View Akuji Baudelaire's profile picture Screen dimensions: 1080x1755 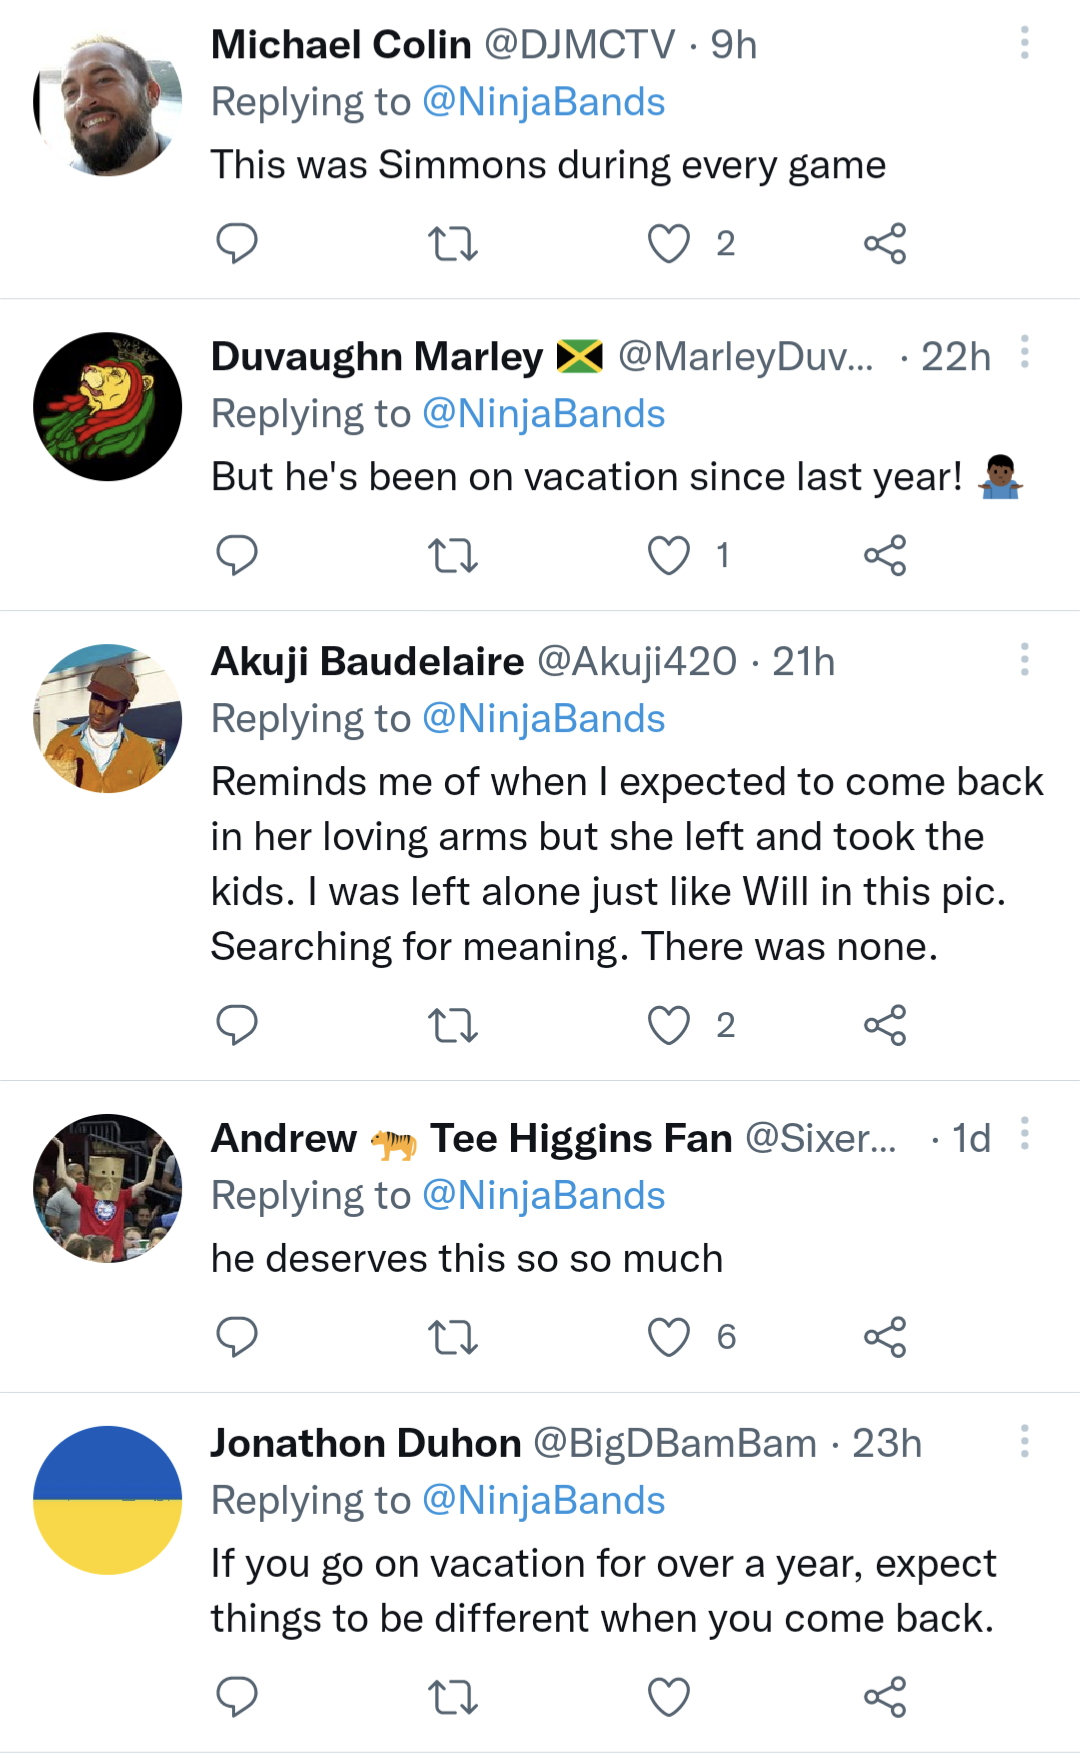(x=108, y=718)
